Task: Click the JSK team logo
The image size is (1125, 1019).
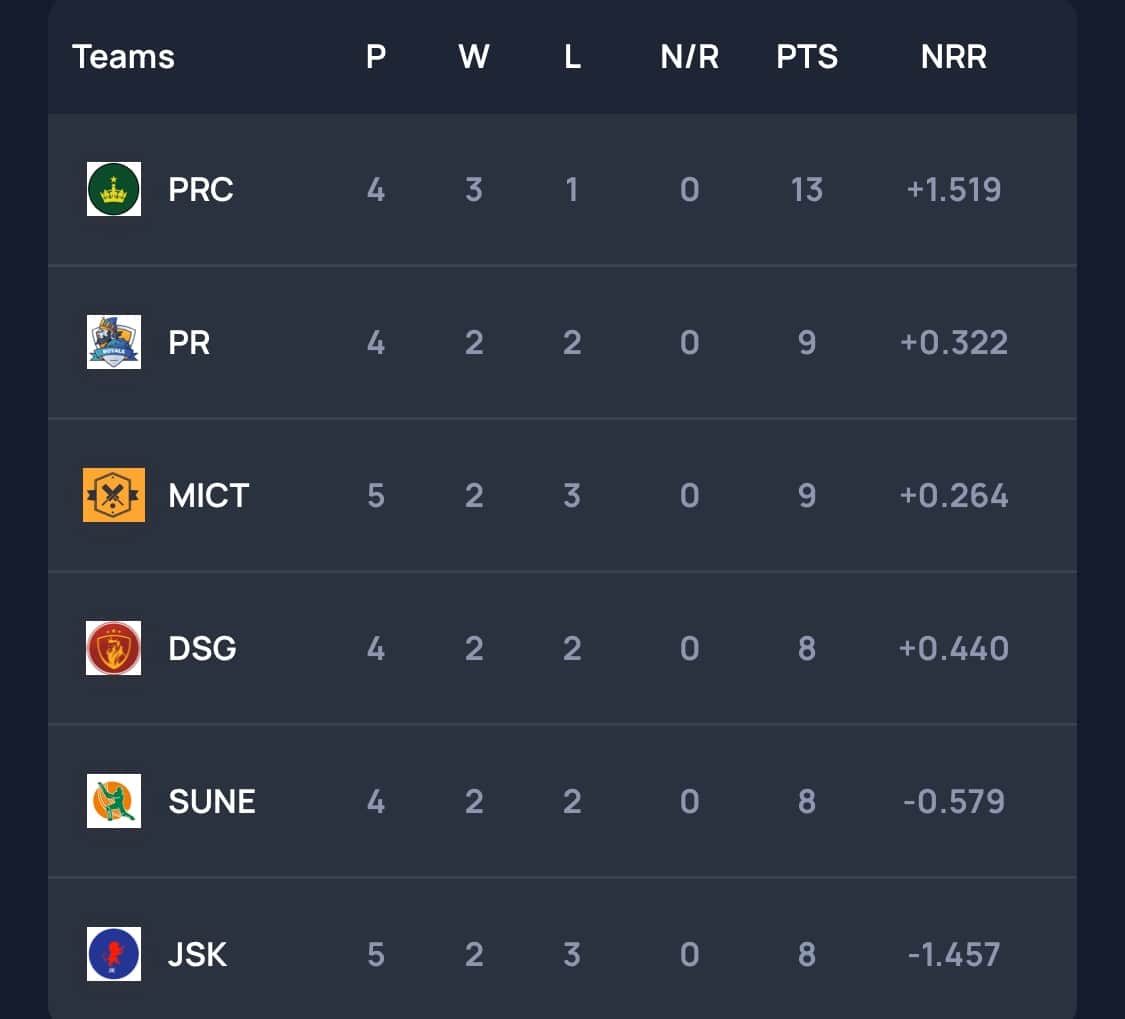Action: point(114,954)
